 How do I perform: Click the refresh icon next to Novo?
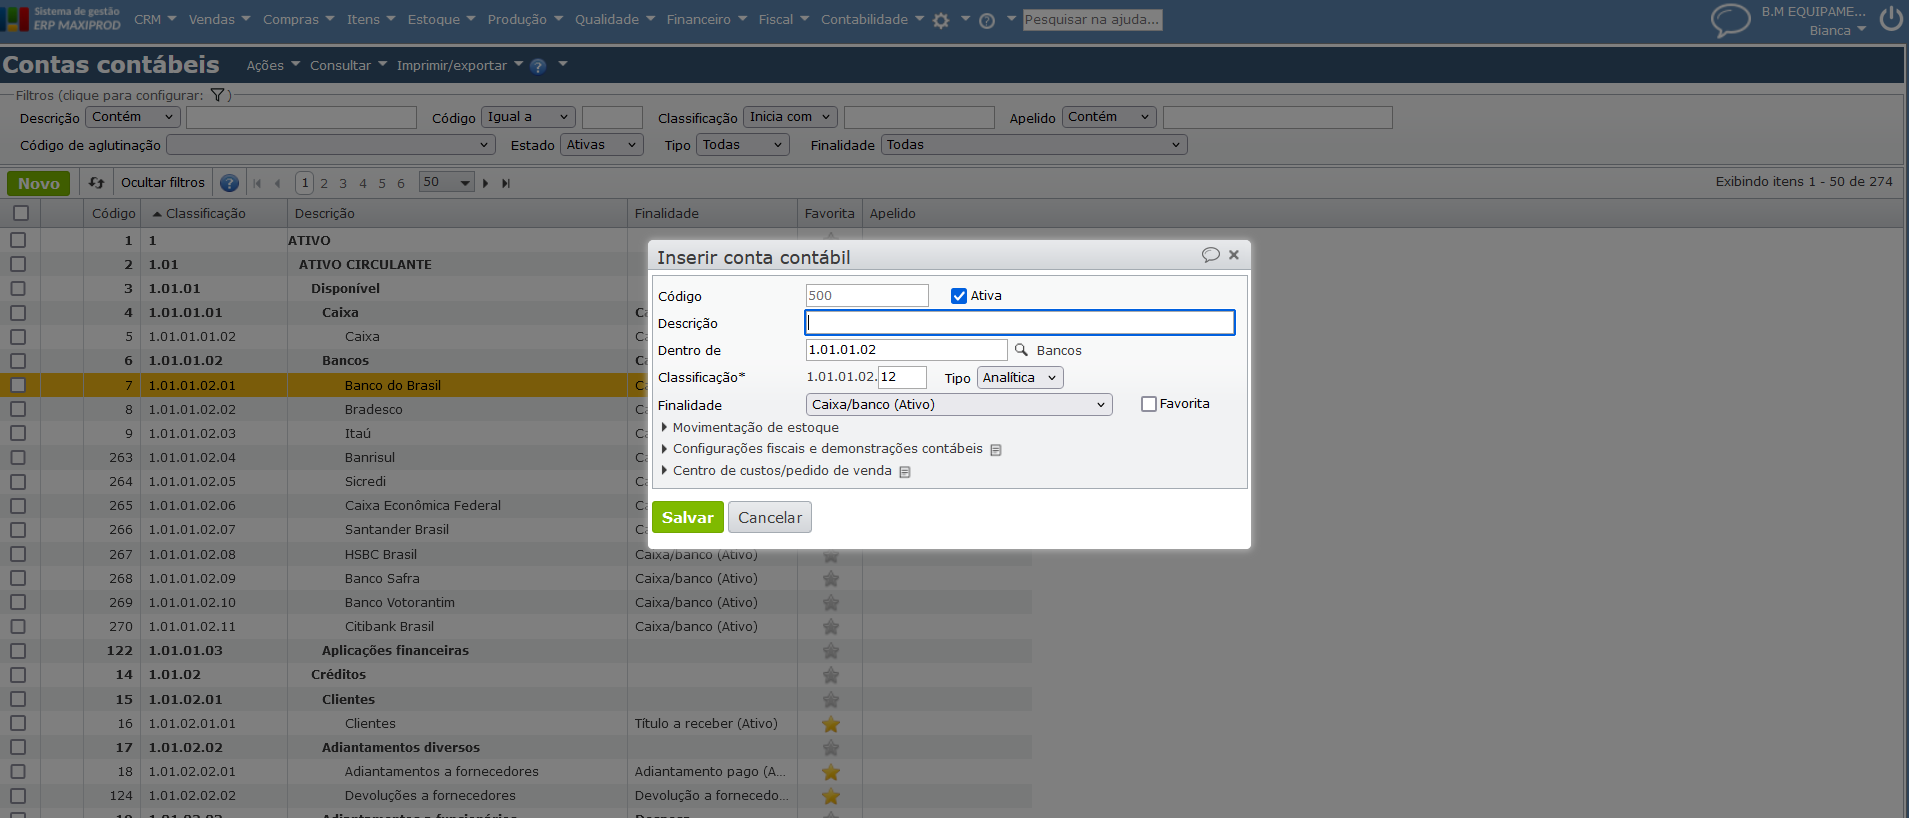point(96,183)
